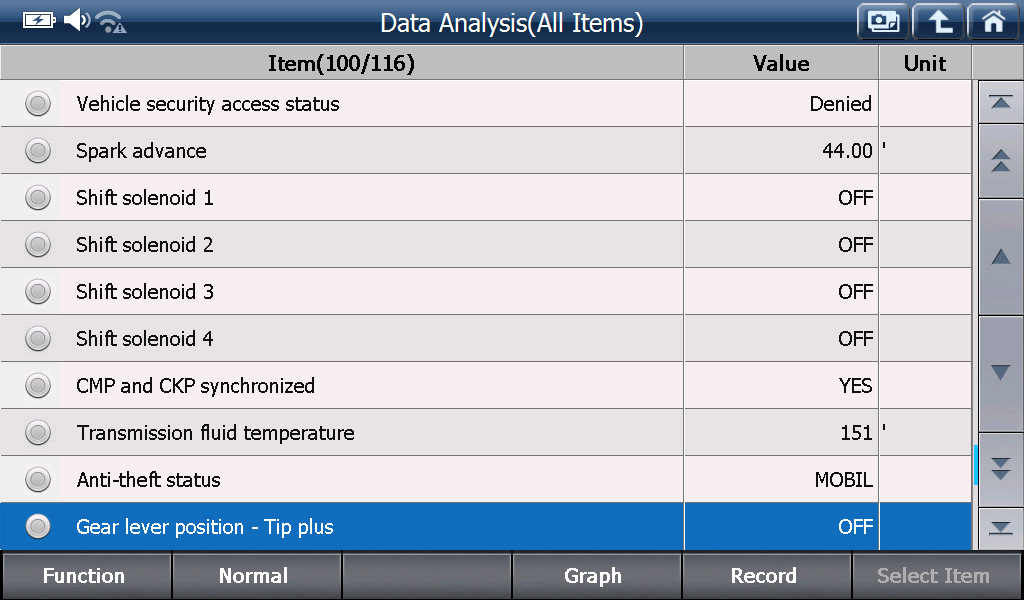Click the CMP and CKP synchronized row

486,386
